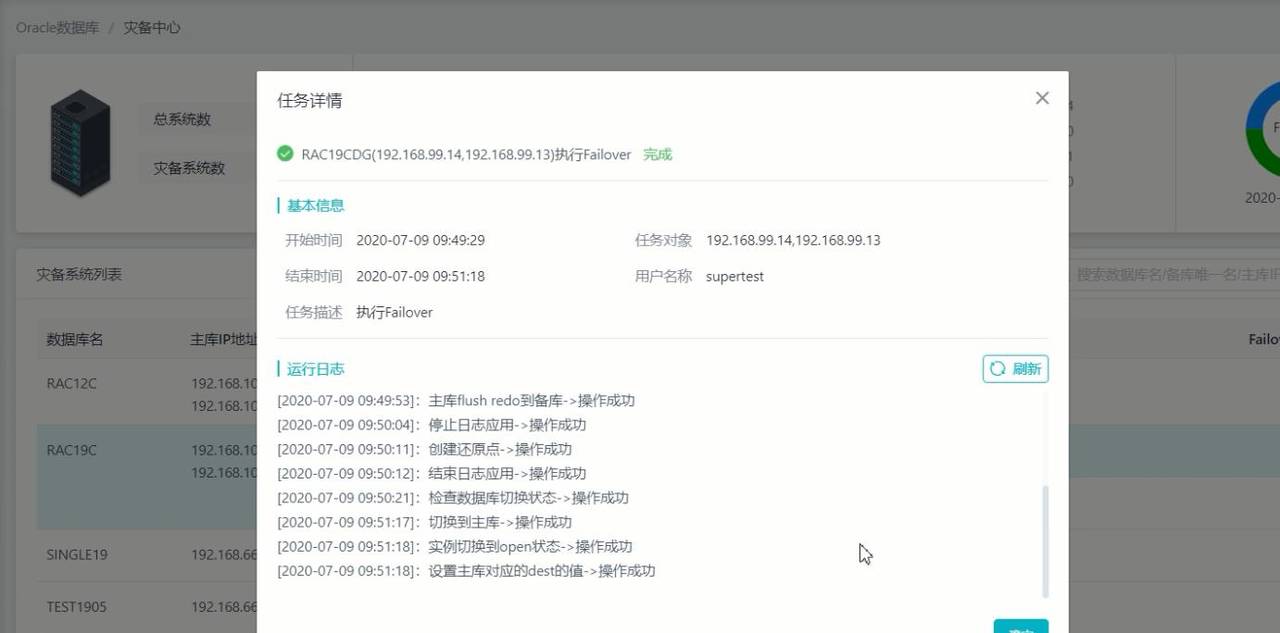
Task: Click the 确定 button at dialog bottom
Action: tap(1021, 625)
